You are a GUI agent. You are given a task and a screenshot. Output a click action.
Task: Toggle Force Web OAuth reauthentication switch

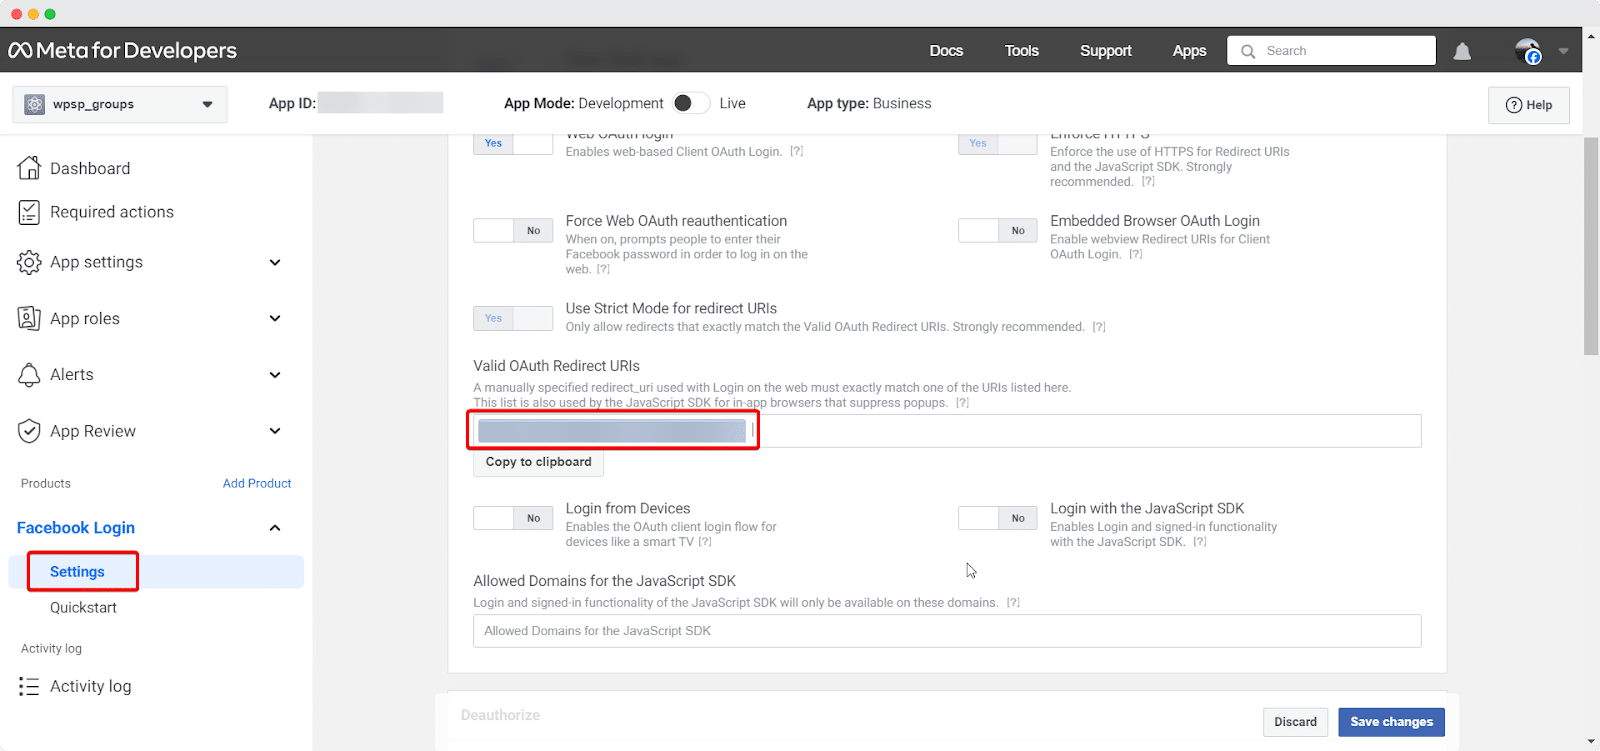click(513, 230)
